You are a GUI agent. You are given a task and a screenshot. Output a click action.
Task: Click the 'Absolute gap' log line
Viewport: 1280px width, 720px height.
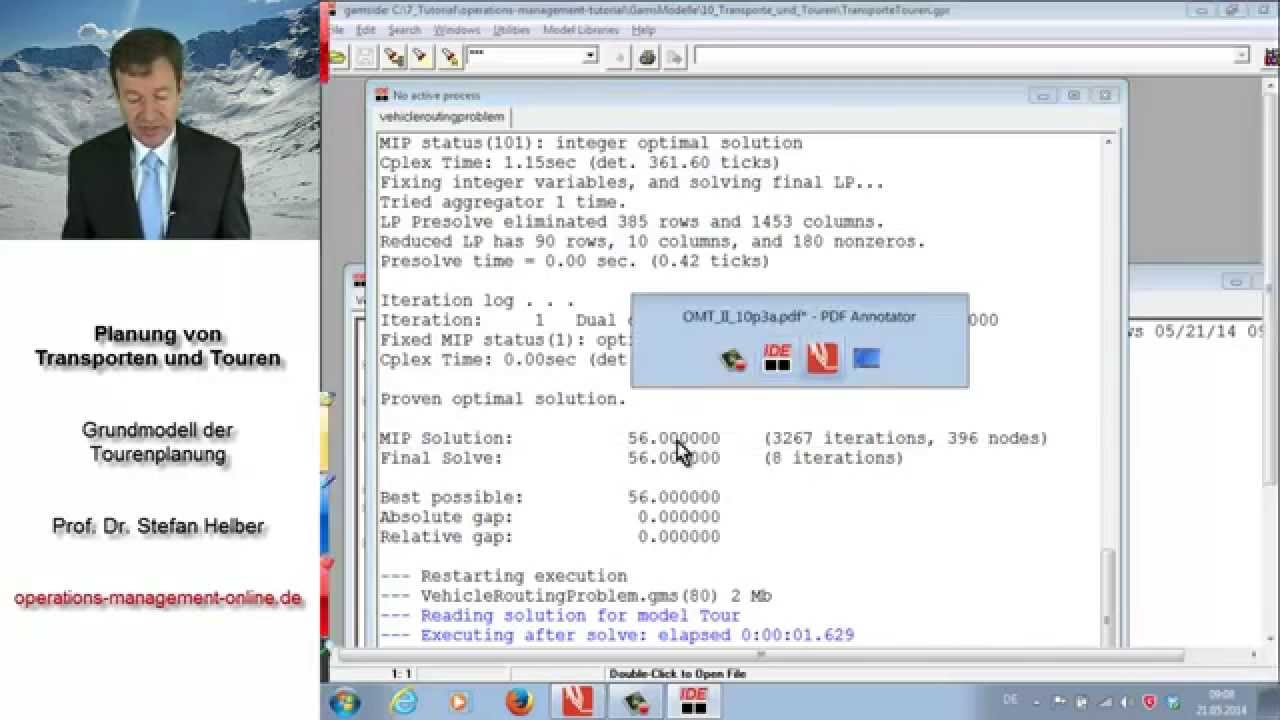point(549,518)
